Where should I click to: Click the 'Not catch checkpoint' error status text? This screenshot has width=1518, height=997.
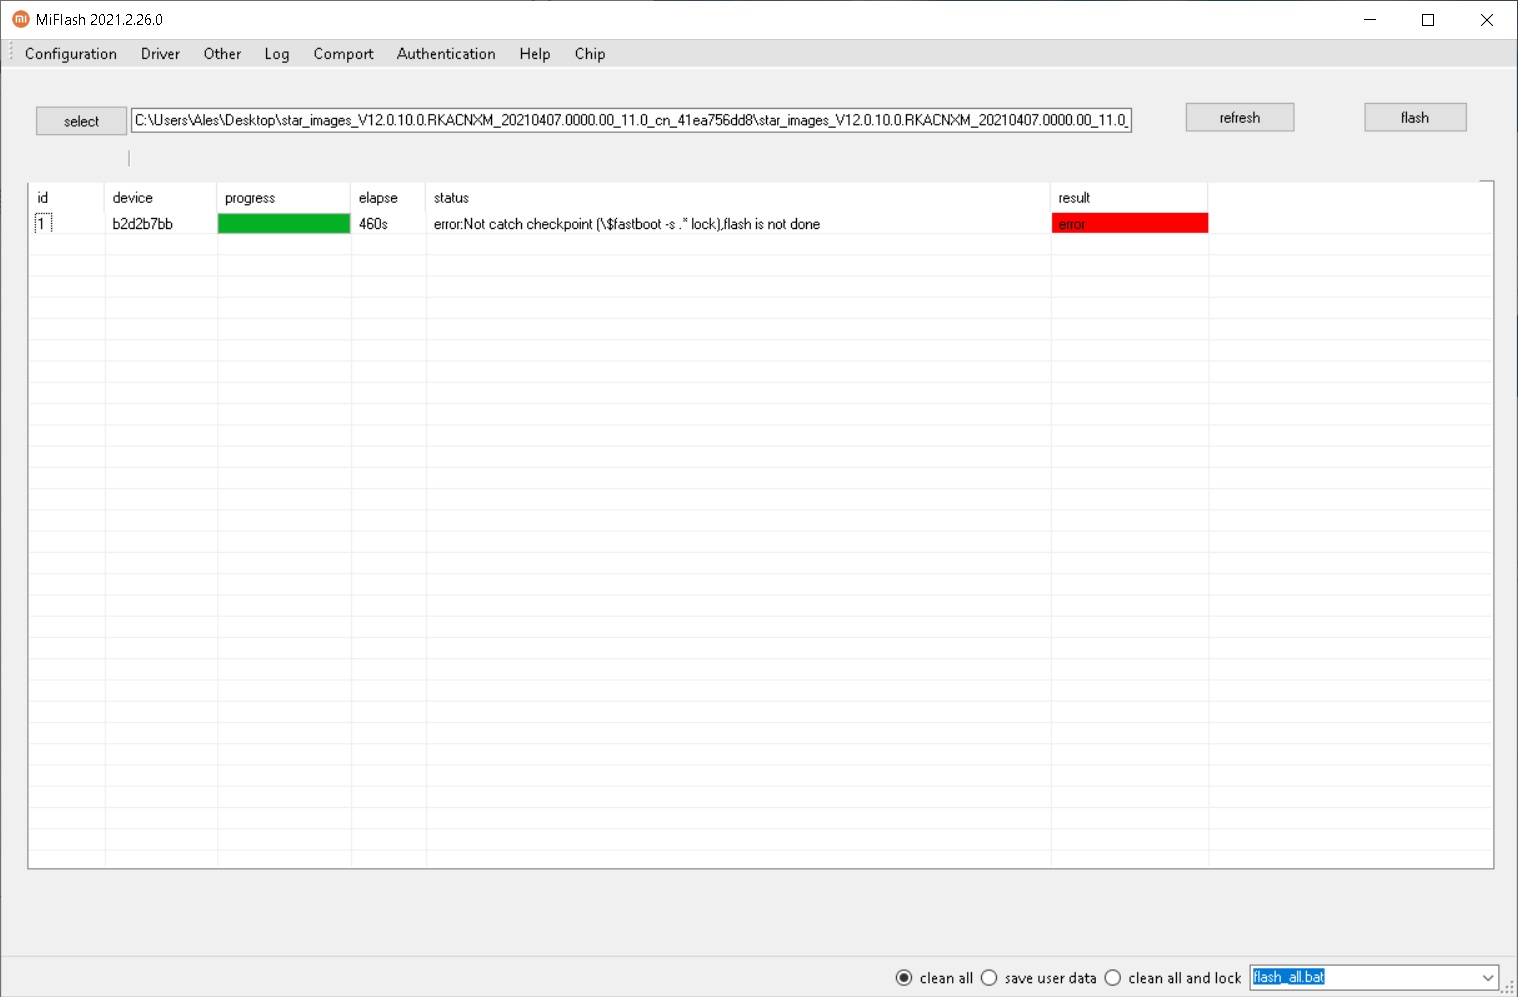[x=627, y=224]
